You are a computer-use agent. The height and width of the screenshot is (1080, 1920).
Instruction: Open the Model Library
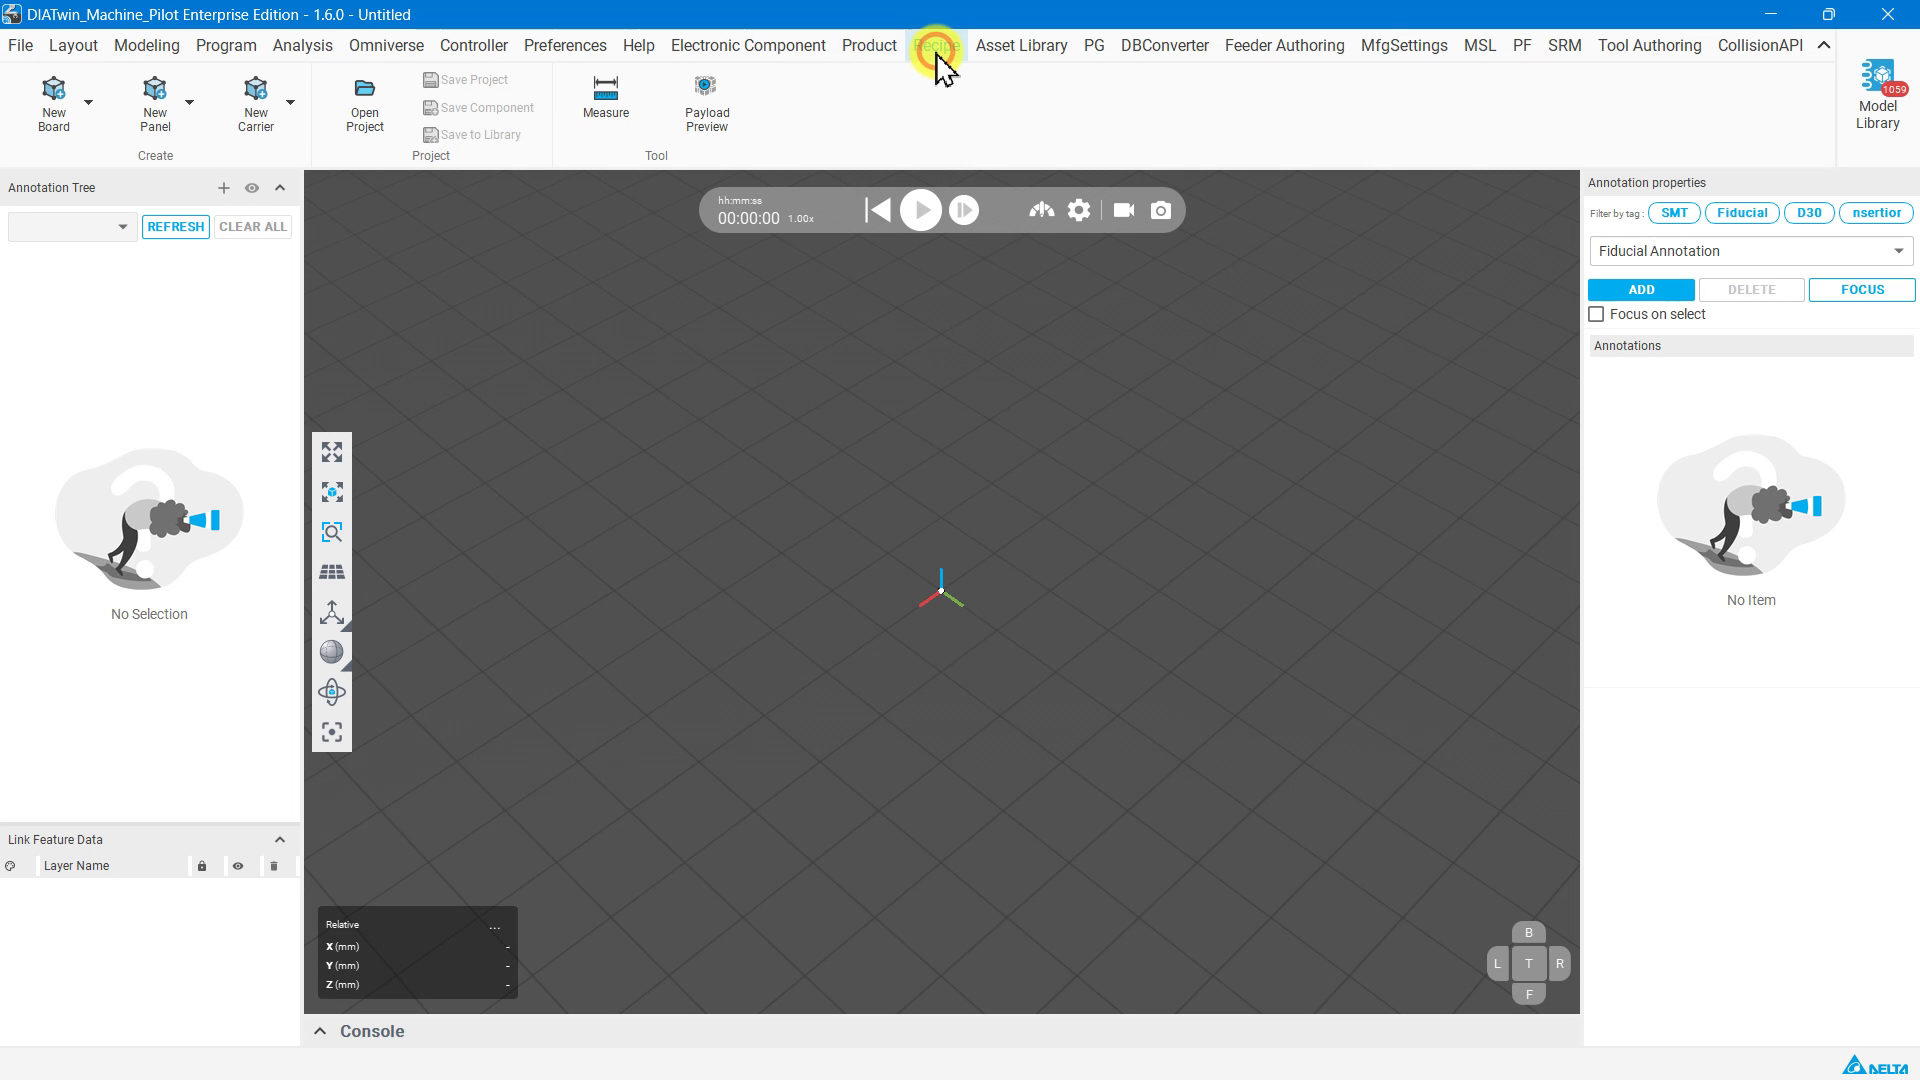pos(1878,96)
